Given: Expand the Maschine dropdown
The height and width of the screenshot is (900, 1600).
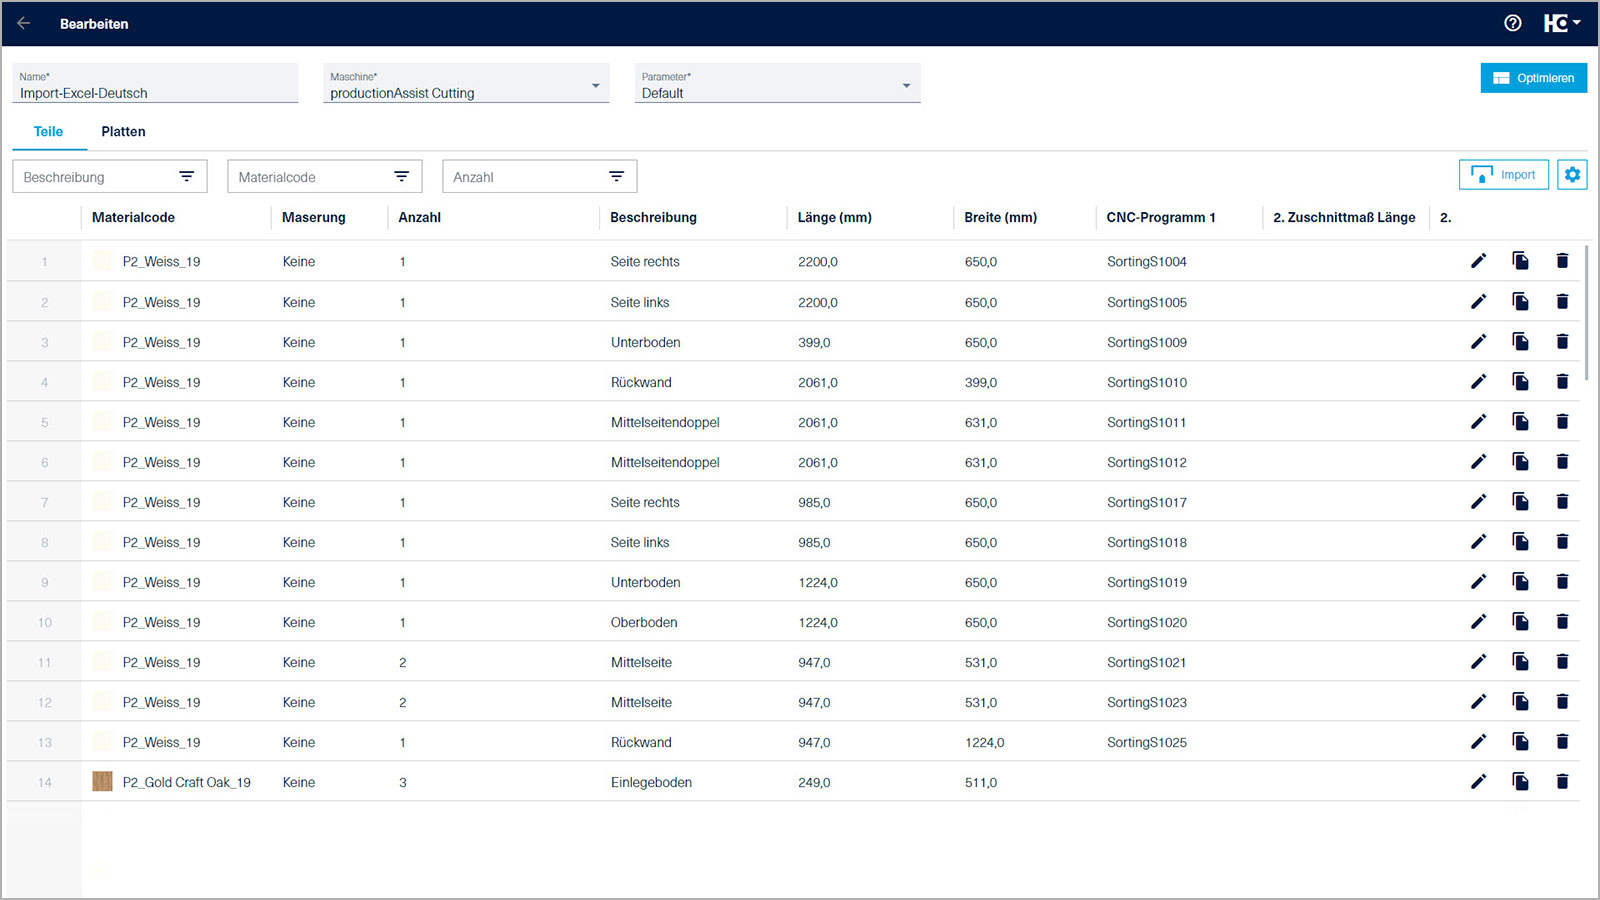Looking at the screenshot, I should click(595, 86).
